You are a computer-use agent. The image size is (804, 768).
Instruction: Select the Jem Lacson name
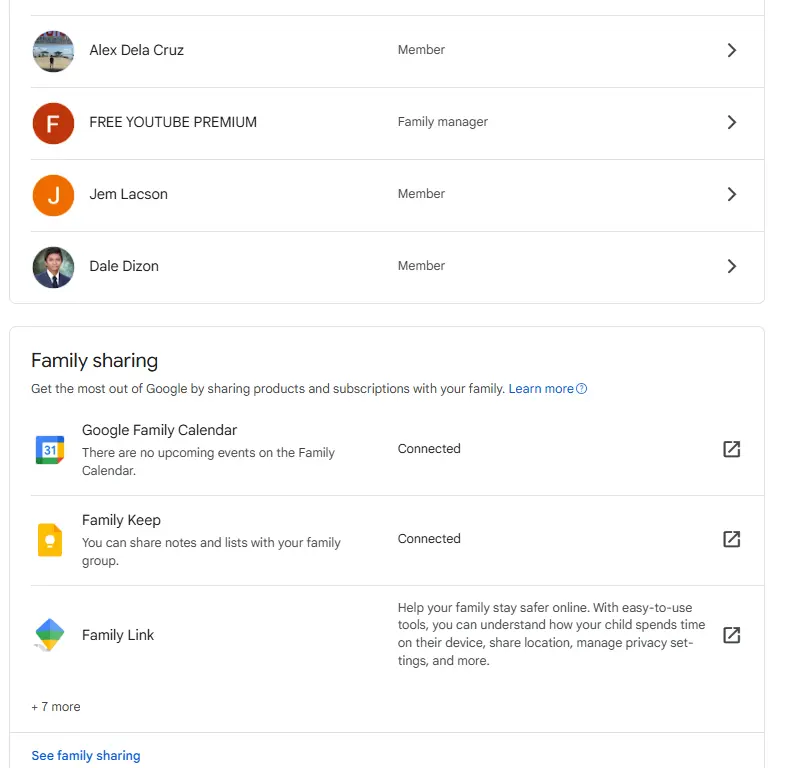pyautogui.click(x=128, y=194)
